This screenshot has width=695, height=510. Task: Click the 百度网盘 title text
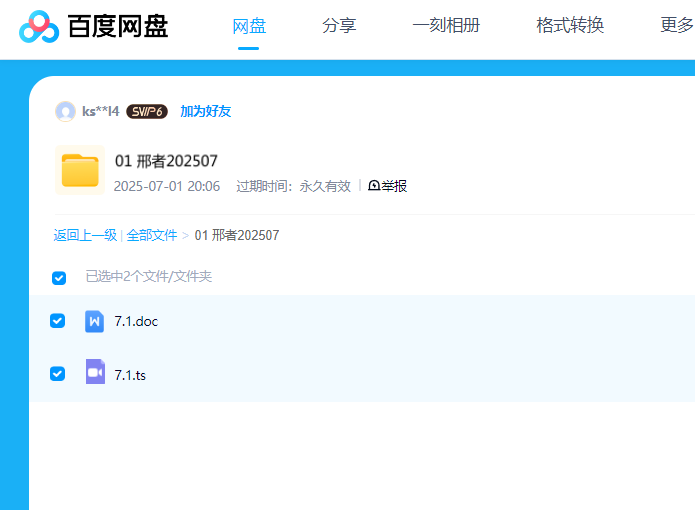[118, 27]
